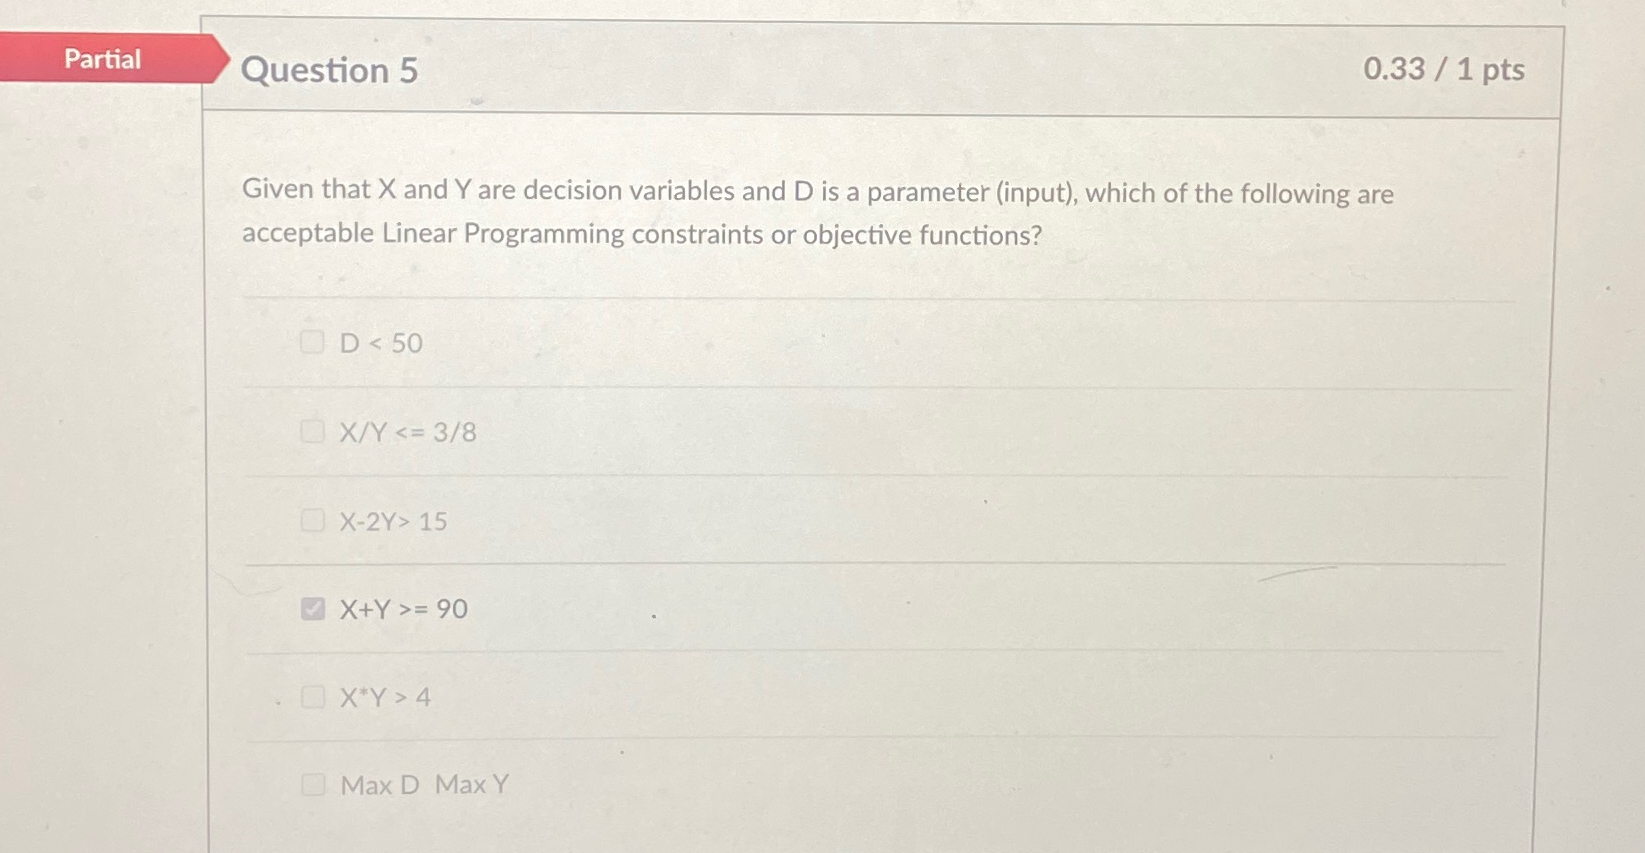
Task: Select the Max D Max Y checkbox
Action: pyautogui.click(x=312, y=785)
